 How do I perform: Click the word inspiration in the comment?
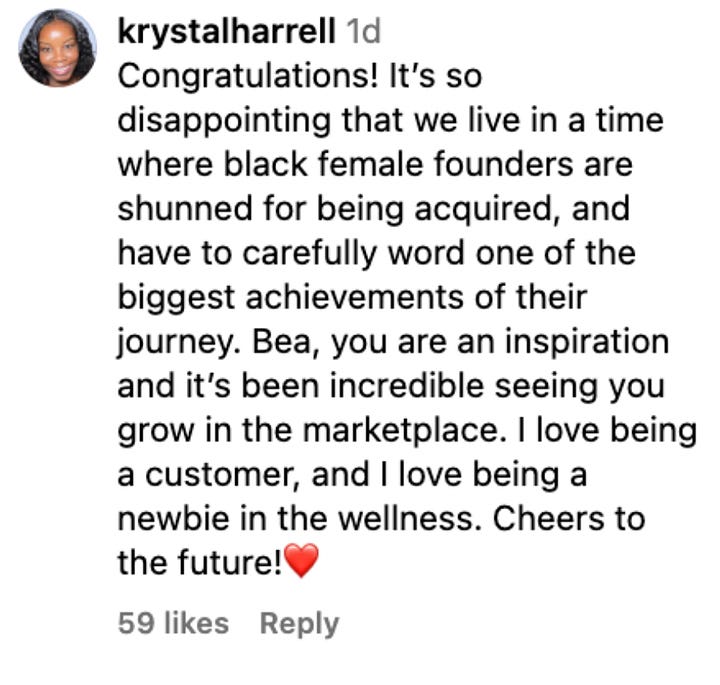587,342
